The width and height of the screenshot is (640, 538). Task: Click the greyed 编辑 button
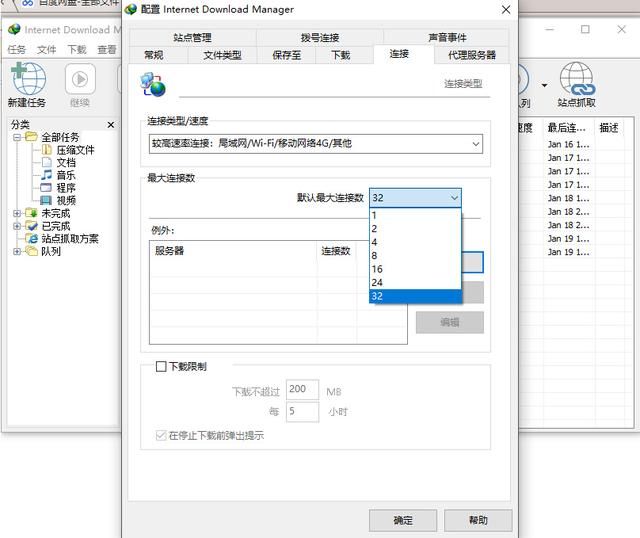point(450,322)
